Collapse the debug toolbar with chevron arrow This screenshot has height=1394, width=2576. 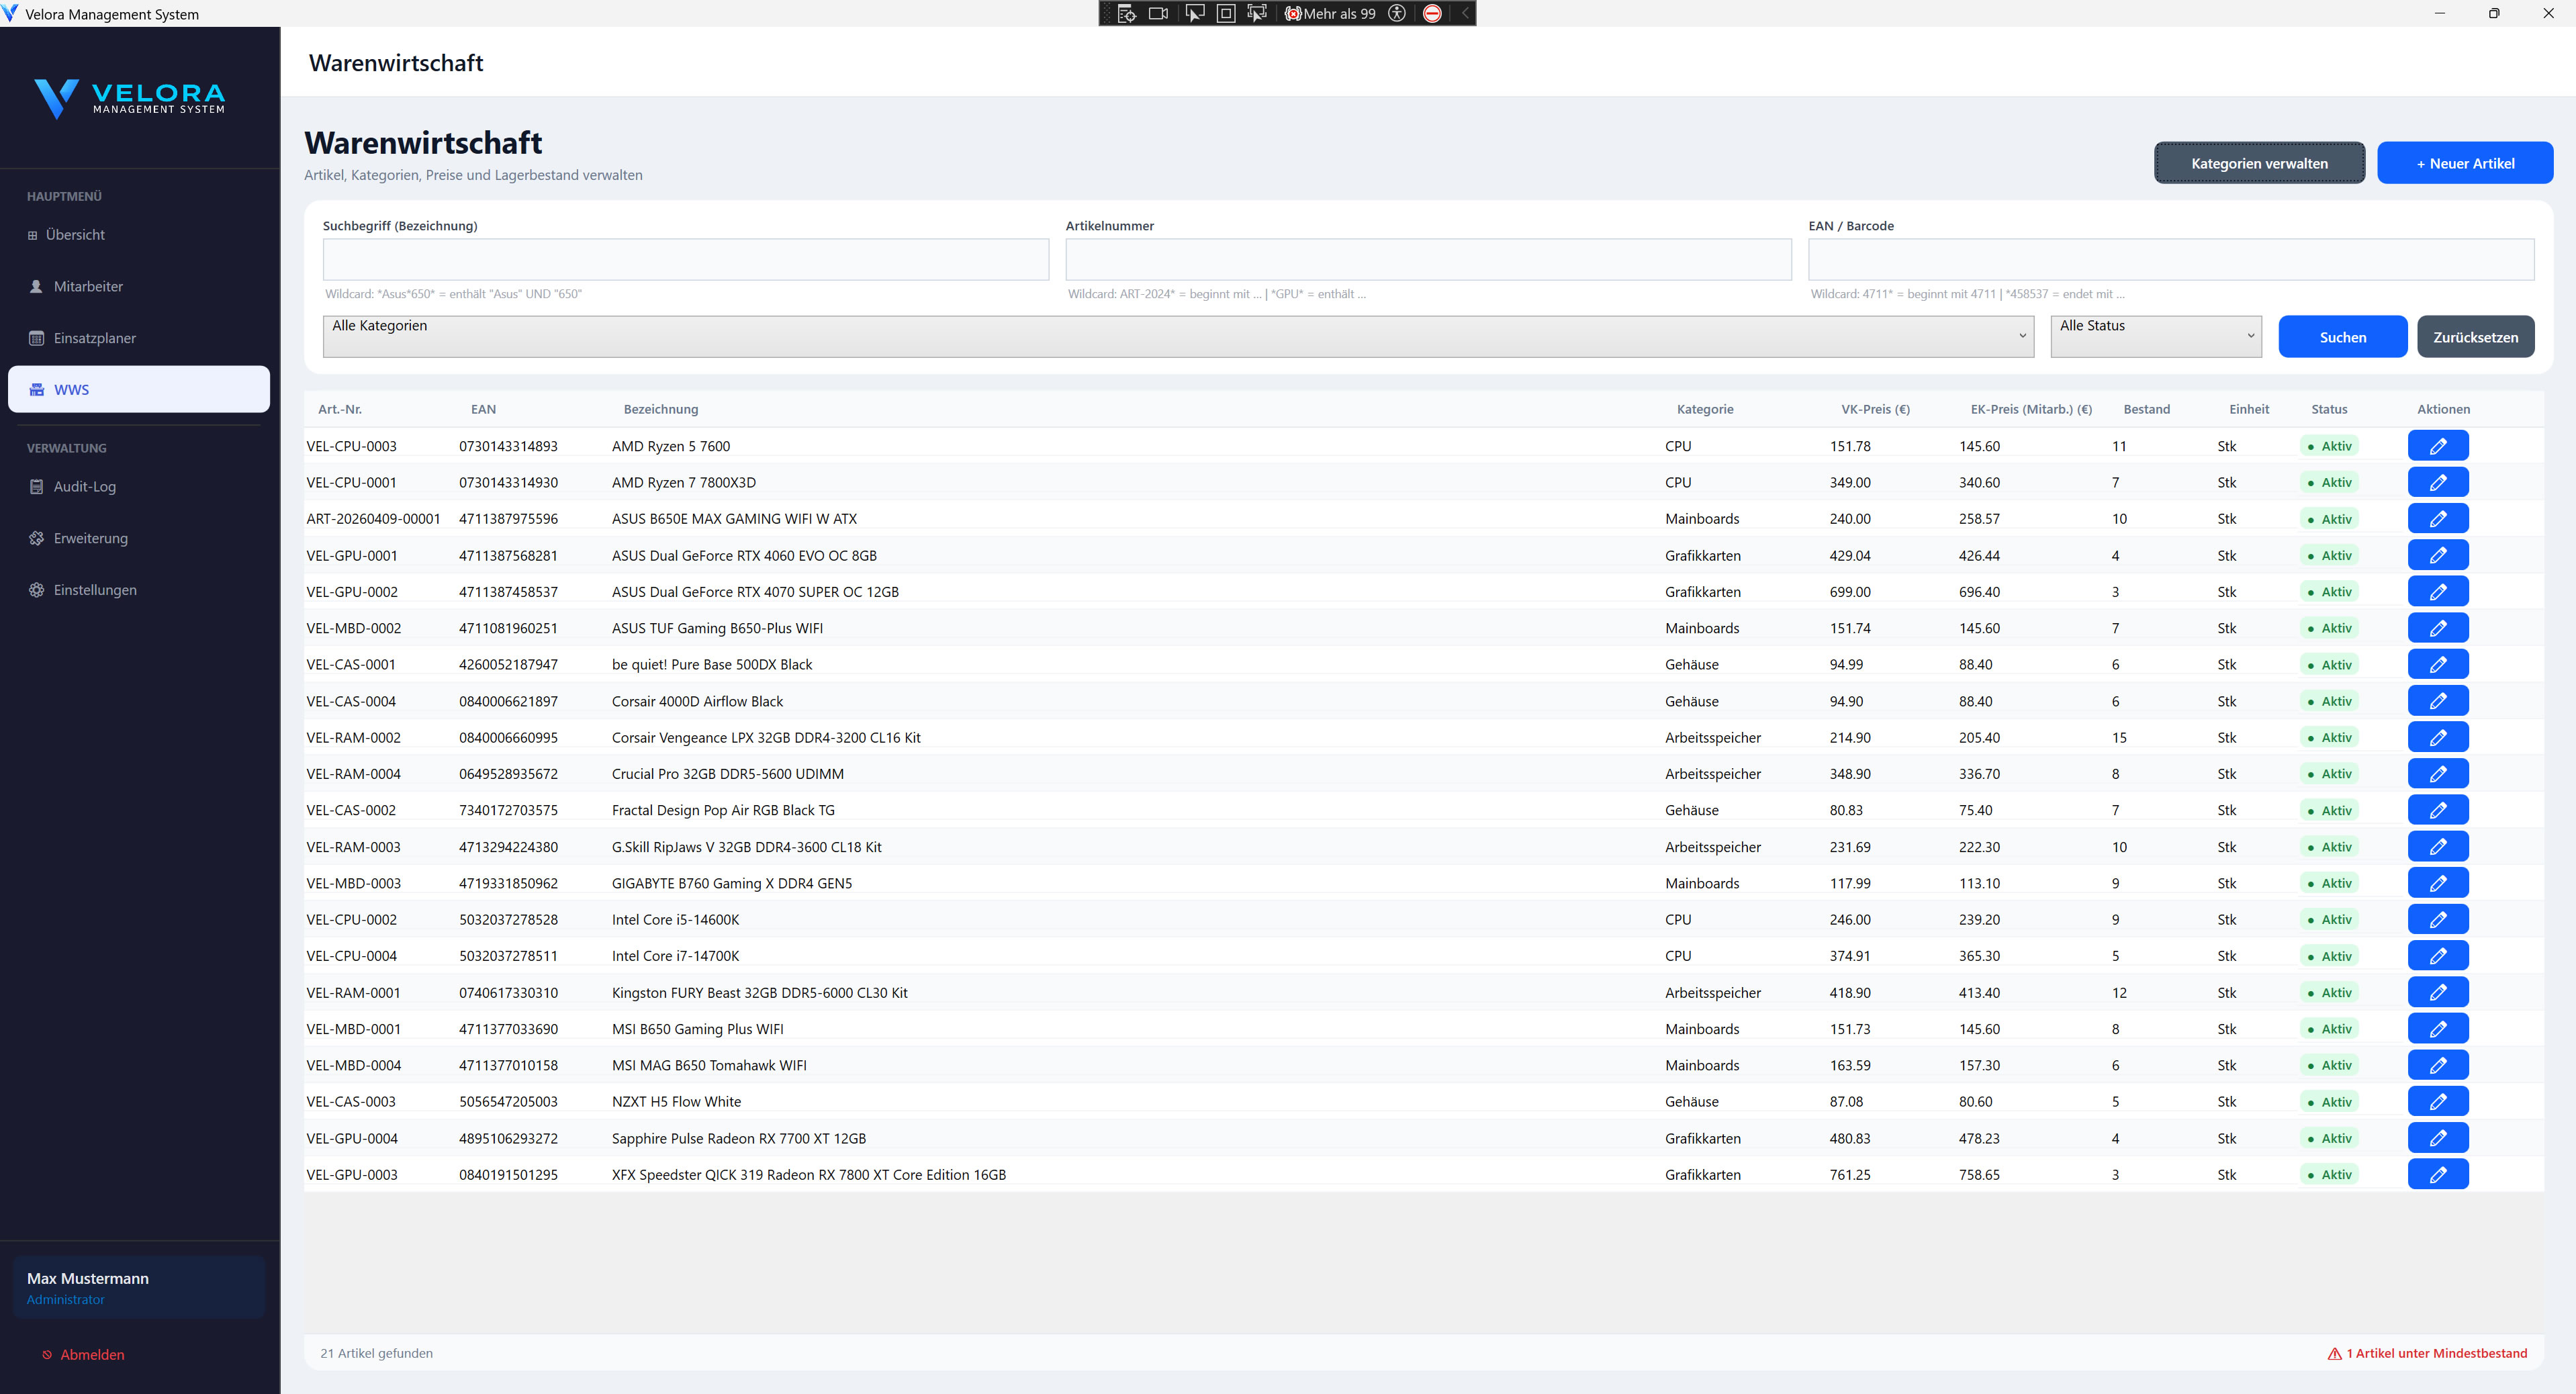click(1465, 13)
